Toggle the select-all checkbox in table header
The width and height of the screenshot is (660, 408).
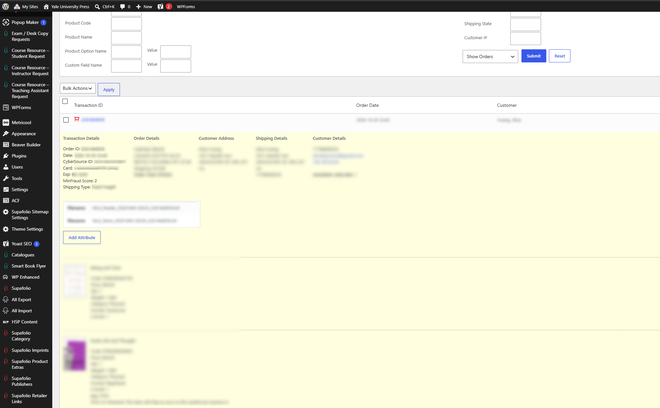(65, 101)
